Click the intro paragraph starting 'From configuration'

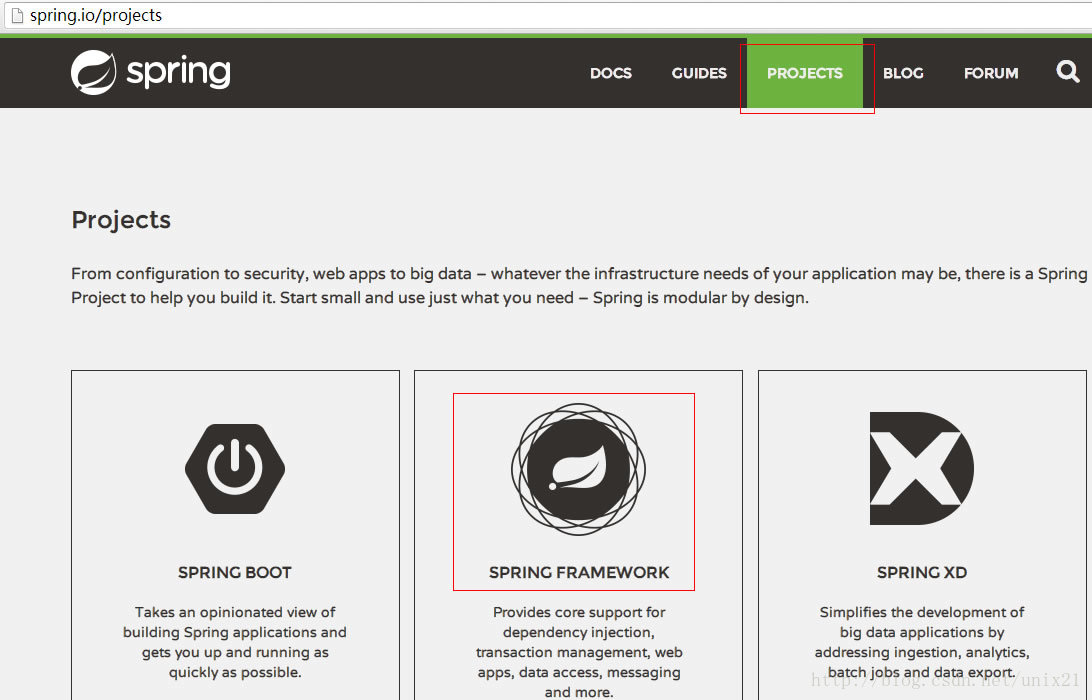click(x=579, y=286)
